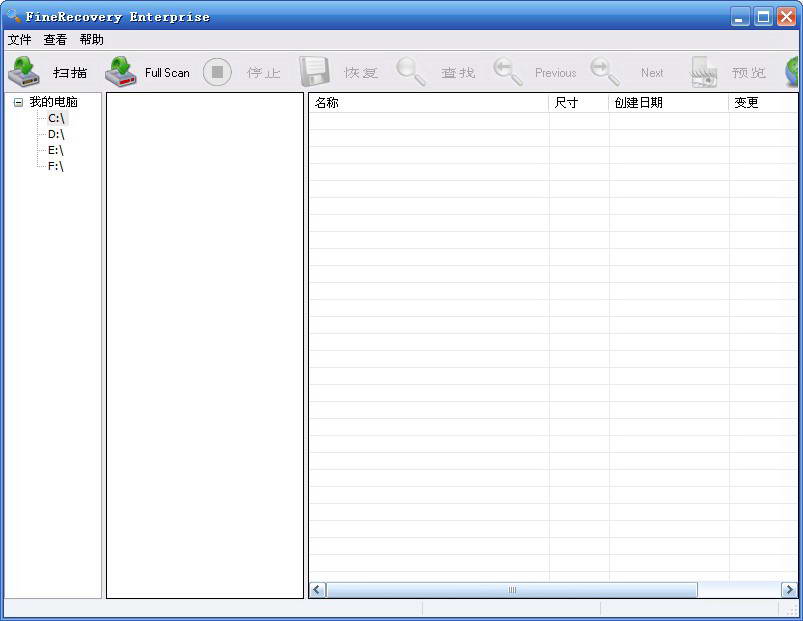Sort by the 创建日期 column header

[669, 103]
